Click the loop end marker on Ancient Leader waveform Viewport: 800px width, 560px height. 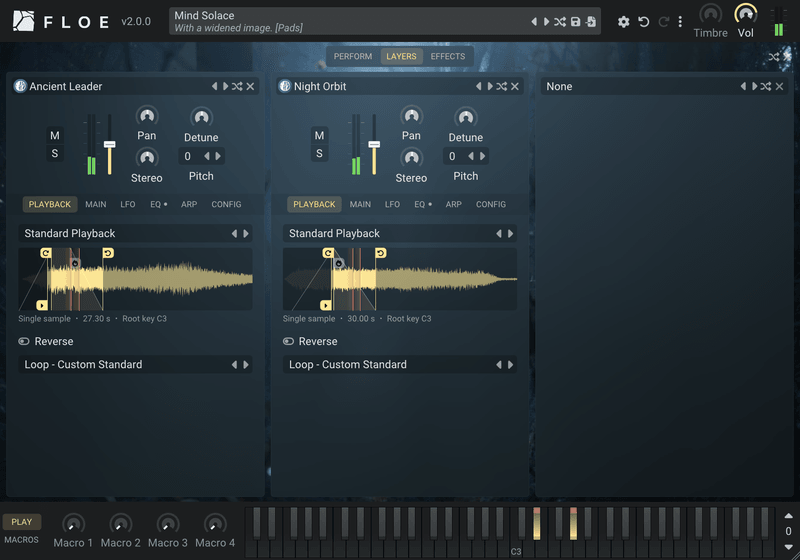[x=108, y=253]
